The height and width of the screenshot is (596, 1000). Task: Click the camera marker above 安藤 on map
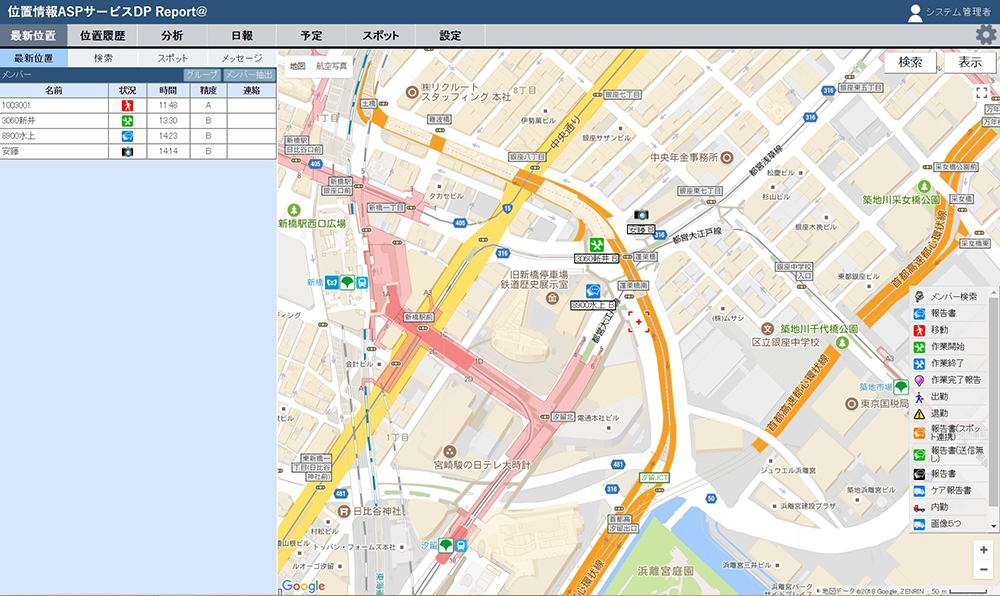click(641, 215)
